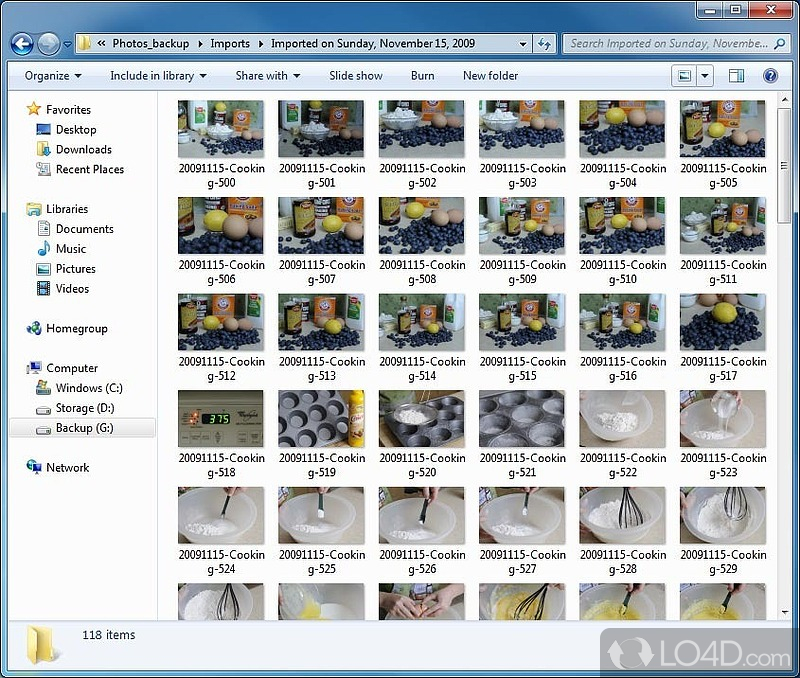
Task: Click the refresh button beside address bar
Action: point(545,44)
